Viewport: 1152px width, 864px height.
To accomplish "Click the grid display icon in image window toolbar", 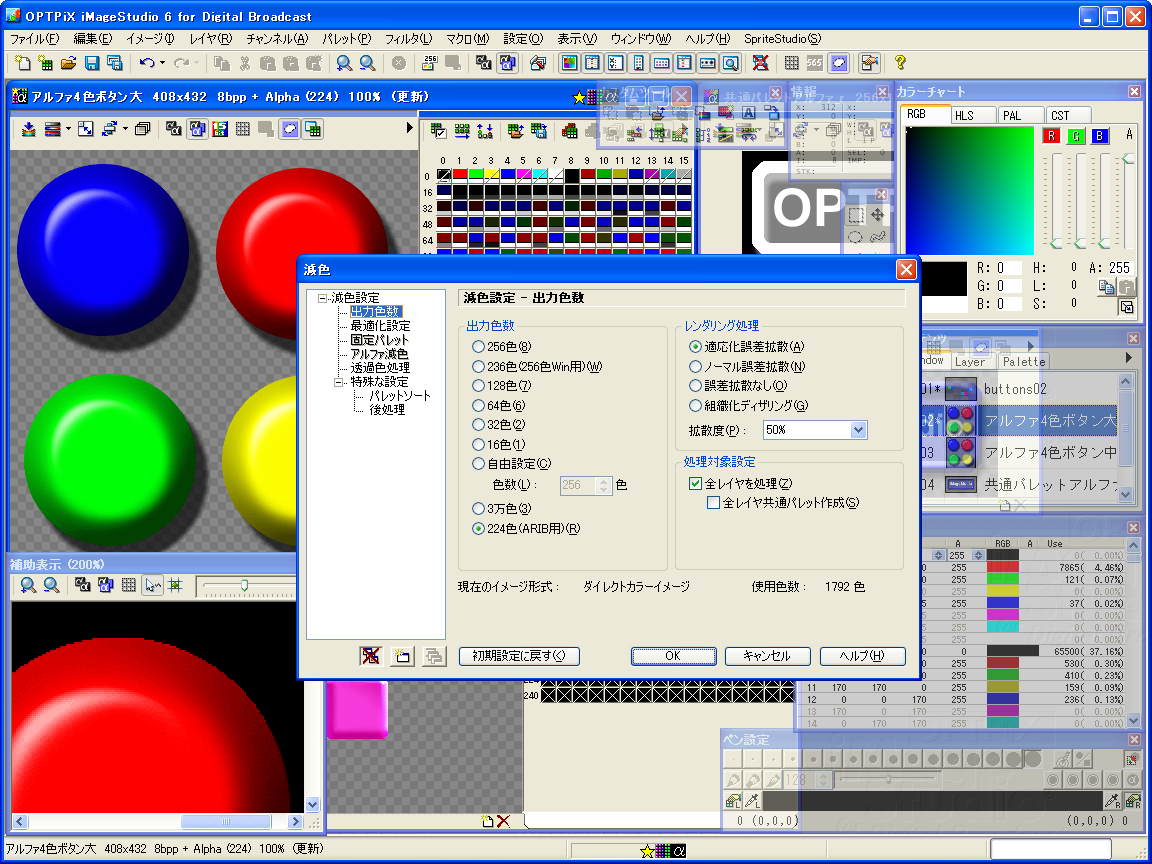I will pyautogui.click(x=242, y=129).
